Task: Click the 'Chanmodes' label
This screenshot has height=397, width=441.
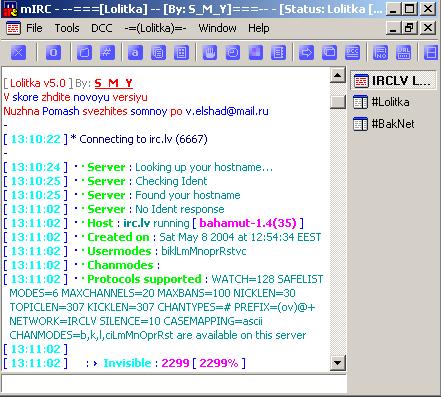Action: click(120, 265)
